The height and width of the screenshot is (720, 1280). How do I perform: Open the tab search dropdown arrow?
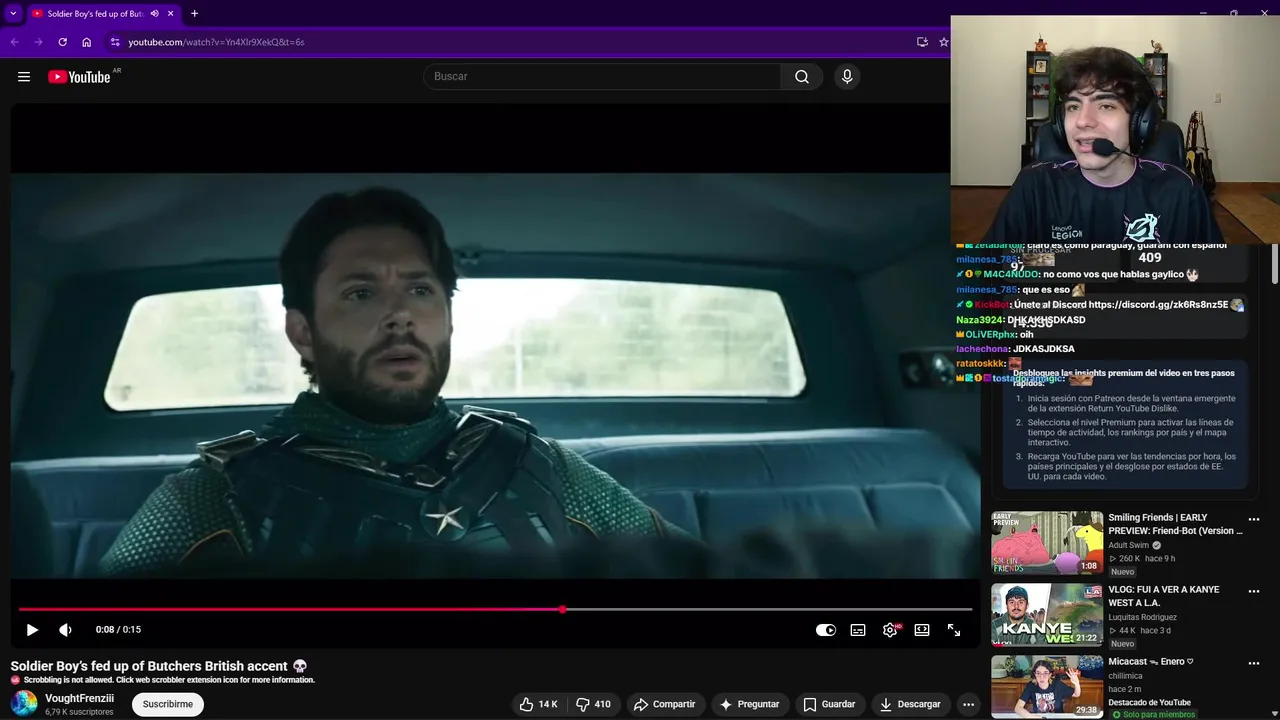pos(13,14)
